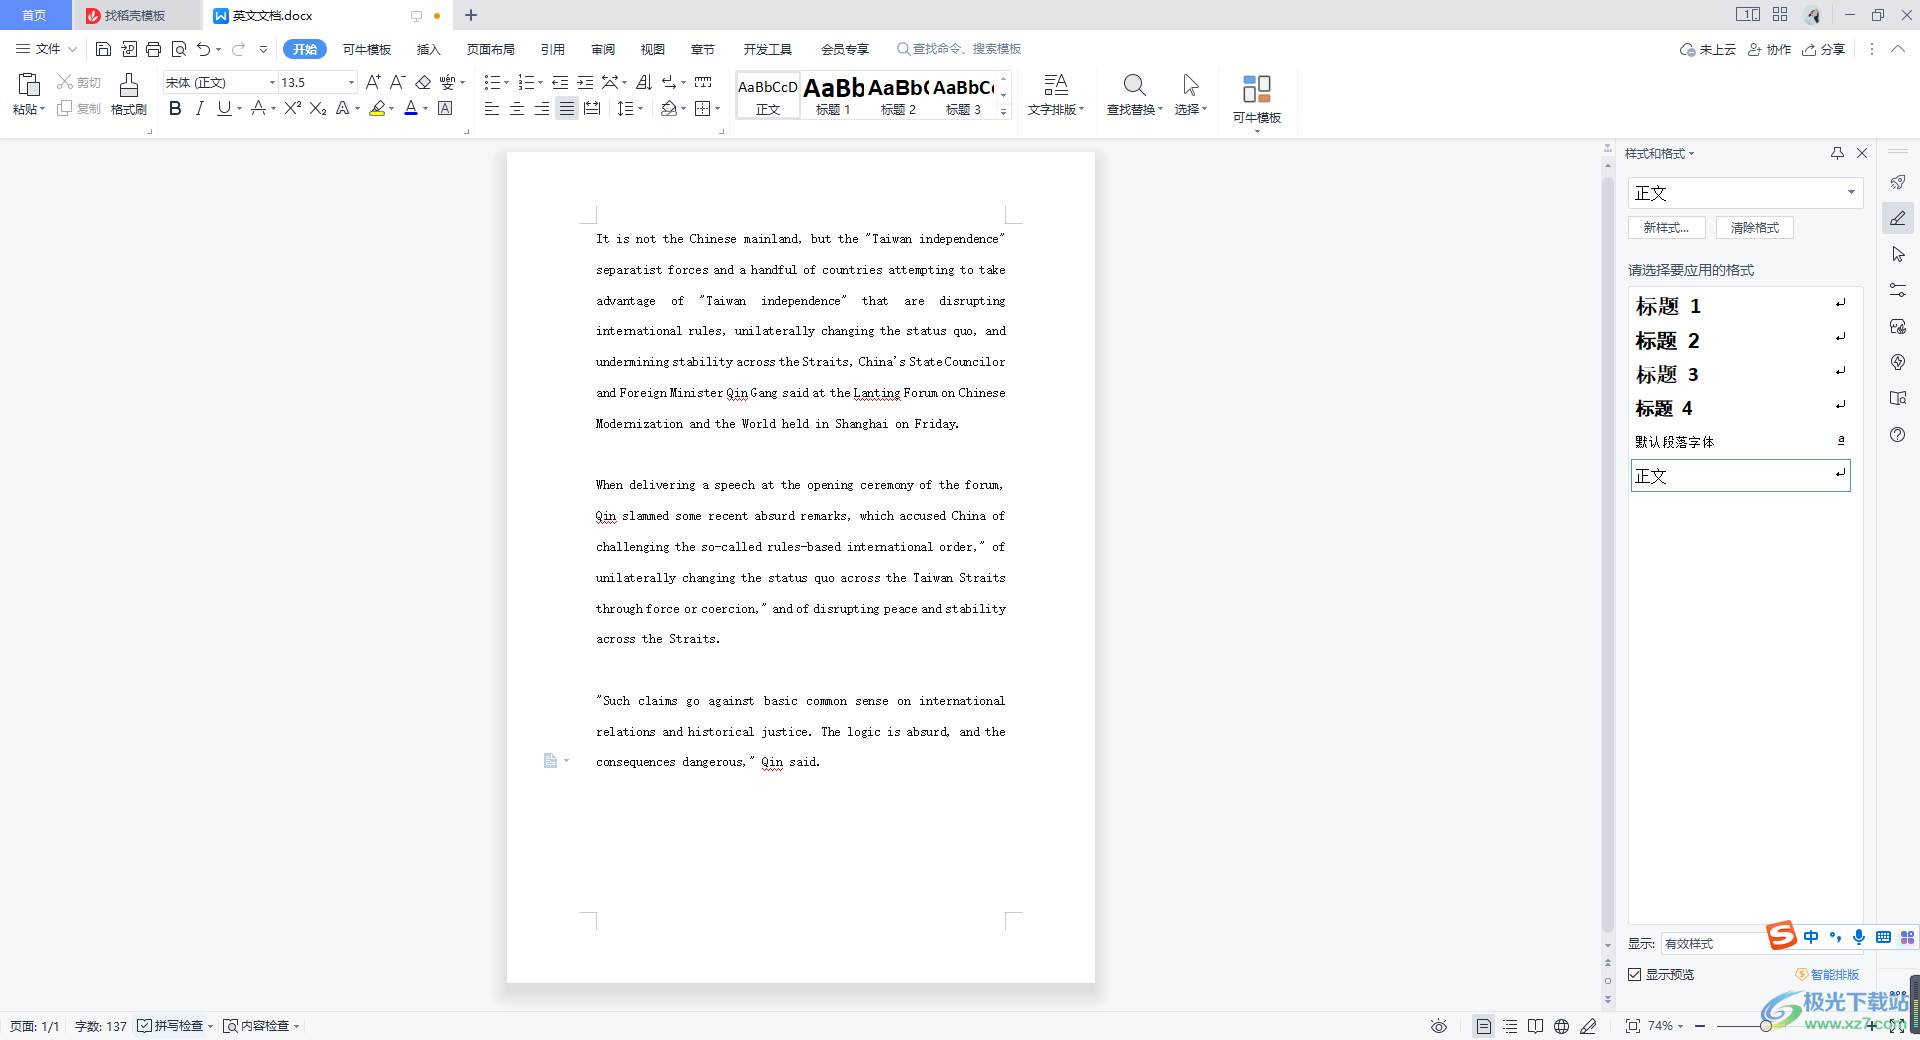Expand the styles gallery more arrow
1920x1040 pixels.
pos(1004,112)
